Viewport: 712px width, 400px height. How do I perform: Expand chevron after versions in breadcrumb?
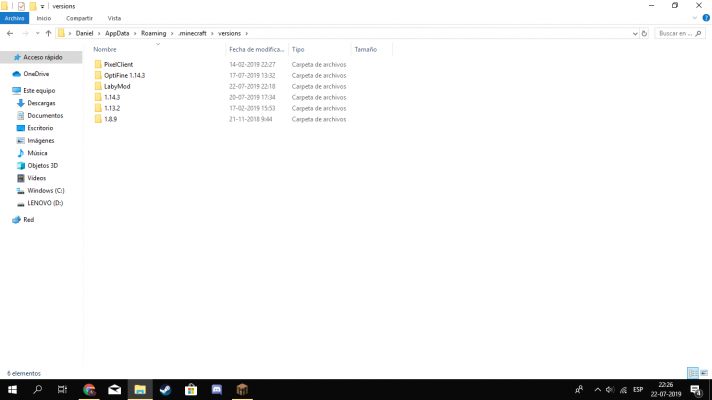click(247, 33)
